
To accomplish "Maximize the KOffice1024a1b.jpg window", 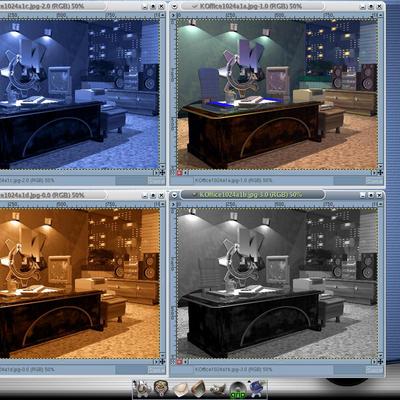I will tap(371, 195).
